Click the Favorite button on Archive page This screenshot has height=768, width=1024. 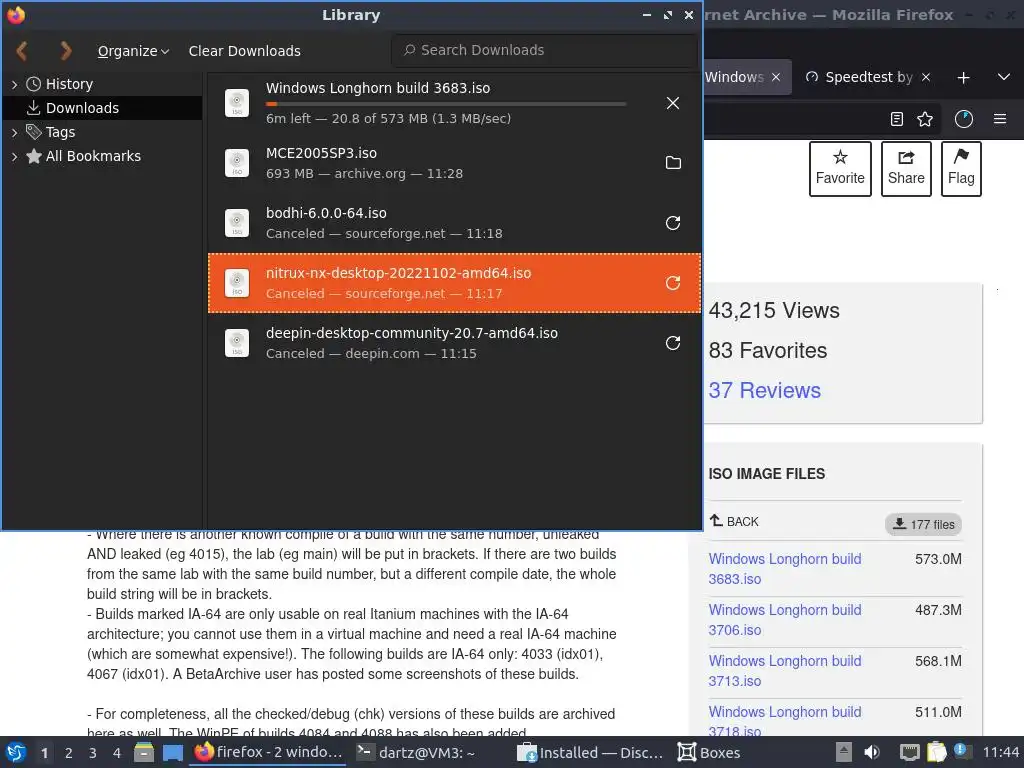[840, 168]
